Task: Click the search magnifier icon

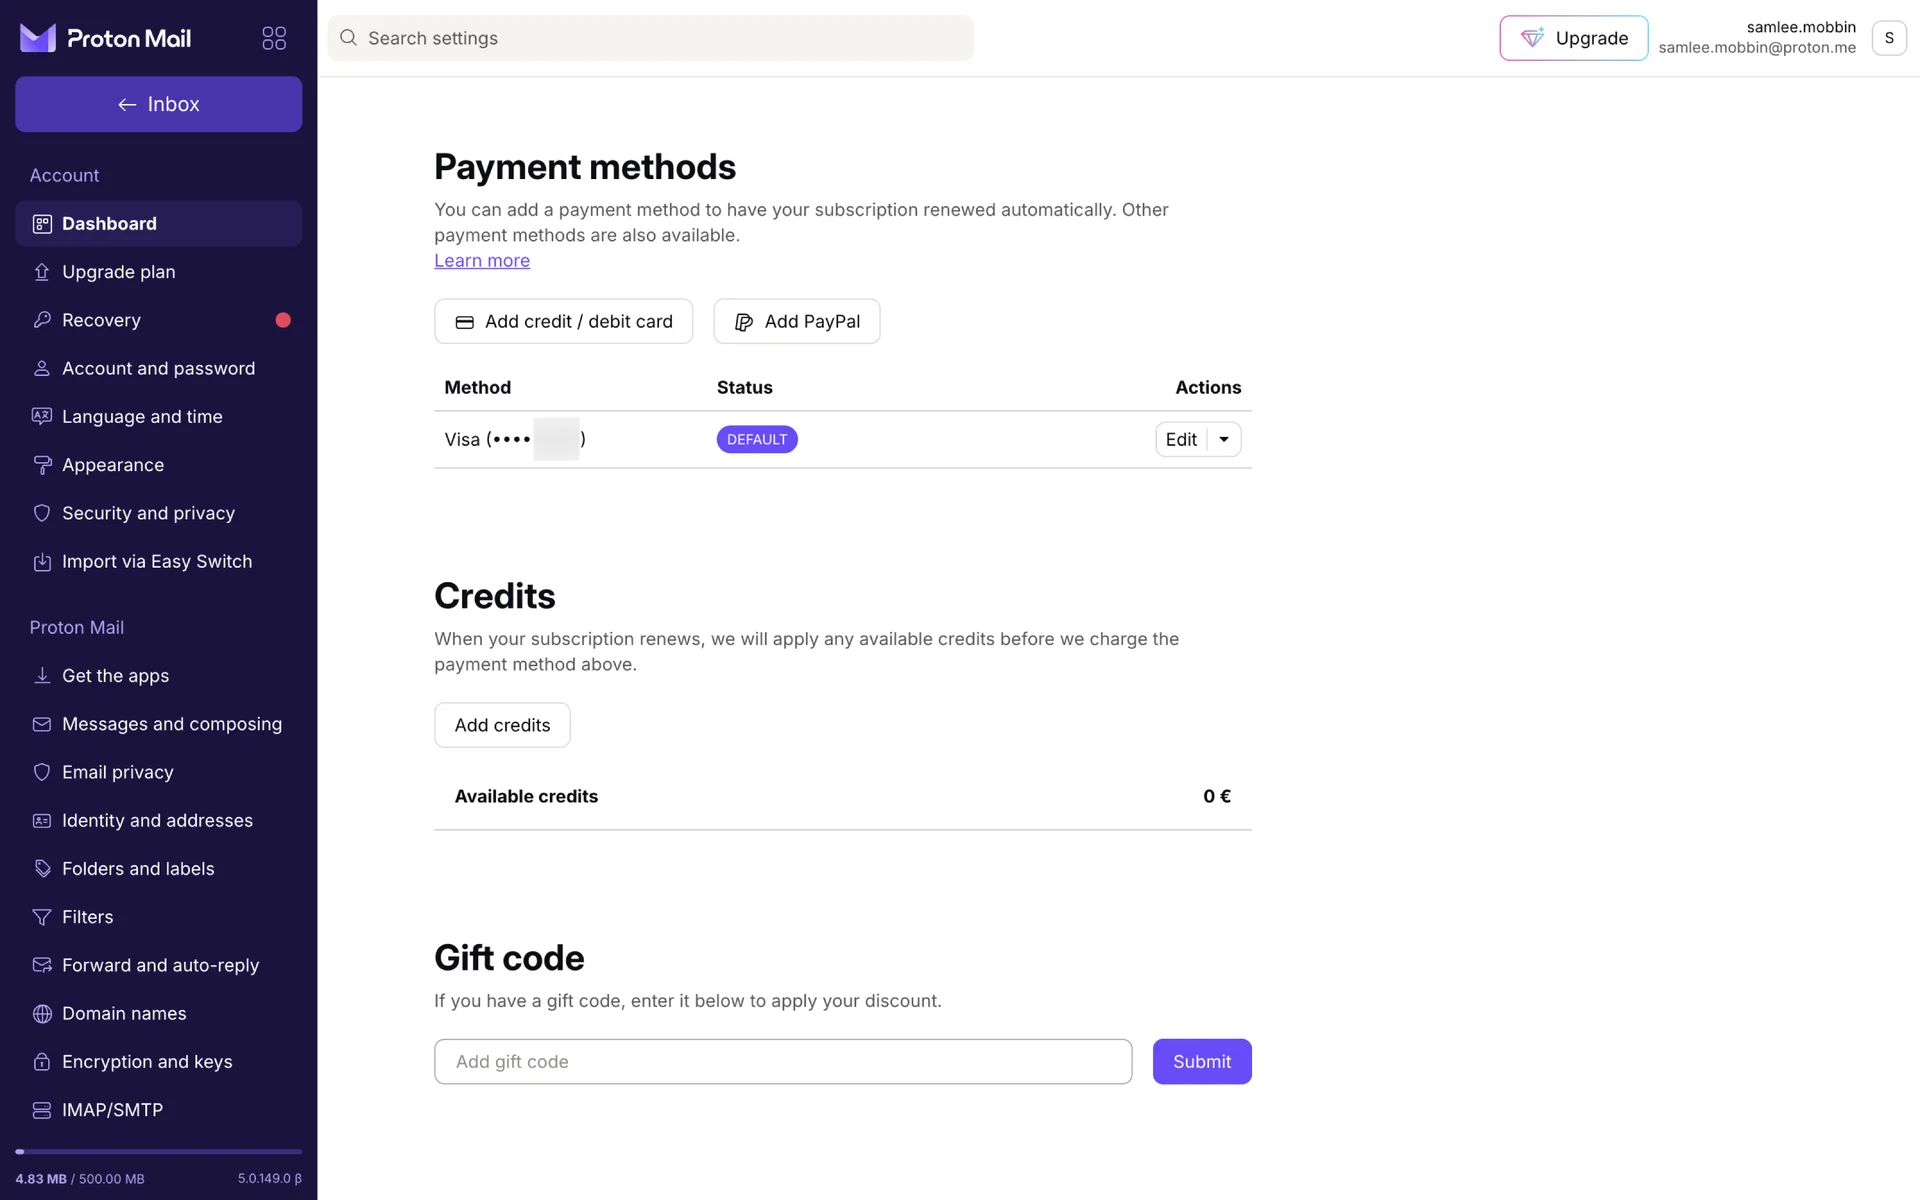Action: (x=348, y=38)
